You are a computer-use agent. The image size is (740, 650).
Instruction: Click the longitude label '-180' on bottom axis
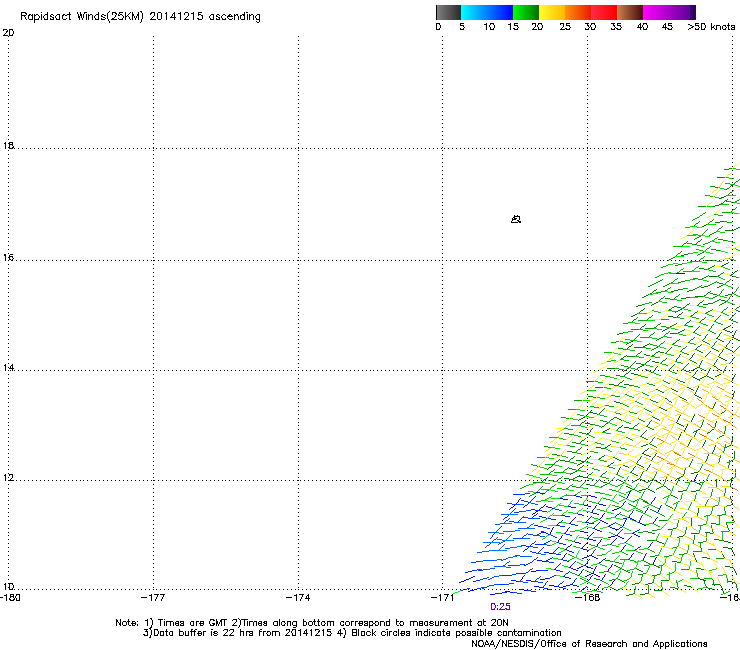point(10,598)
